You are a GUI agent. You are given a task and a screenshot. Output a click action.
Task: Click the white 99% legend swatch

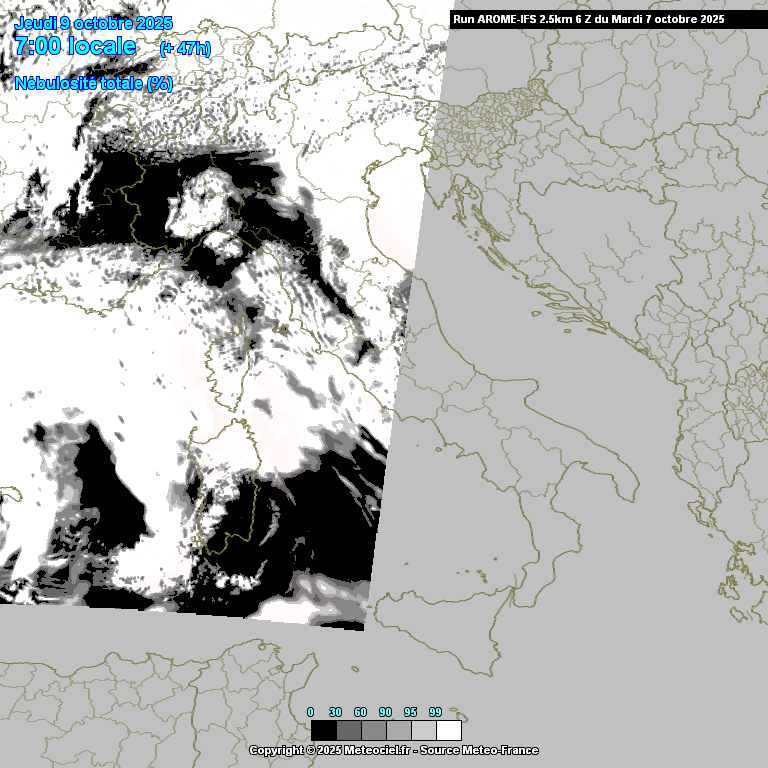click(x=448, y=730)
